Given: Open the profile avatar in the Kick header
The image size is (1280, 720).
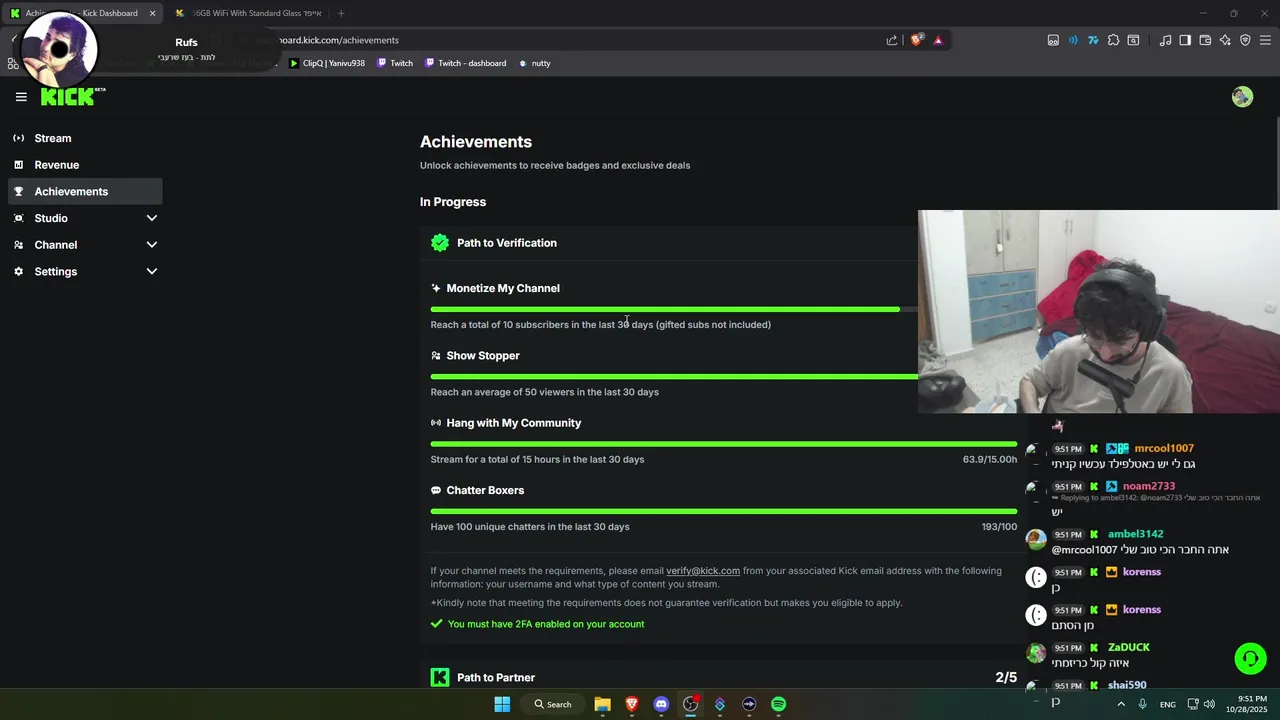Looking at the screenshot, I should click(1242, 97).
